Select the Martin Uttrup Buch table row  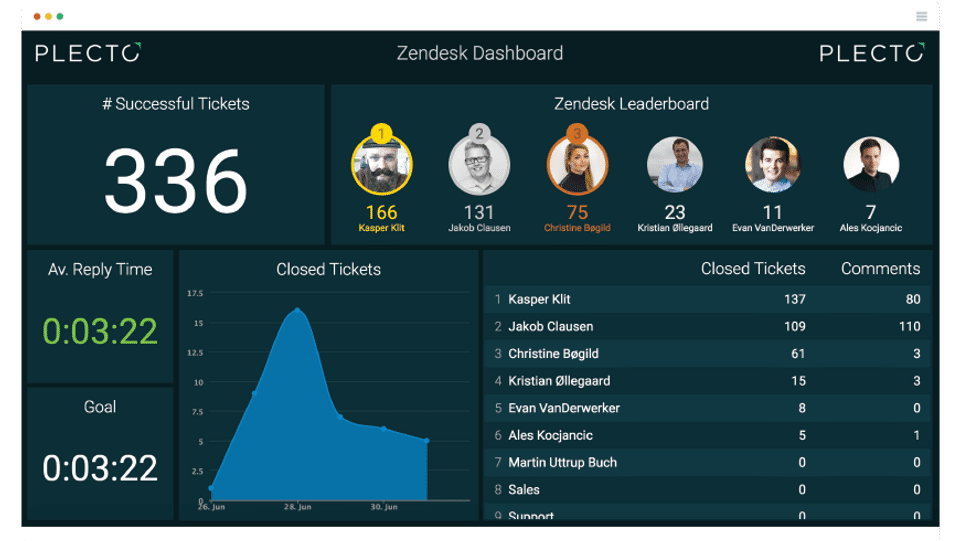point(707,463)
